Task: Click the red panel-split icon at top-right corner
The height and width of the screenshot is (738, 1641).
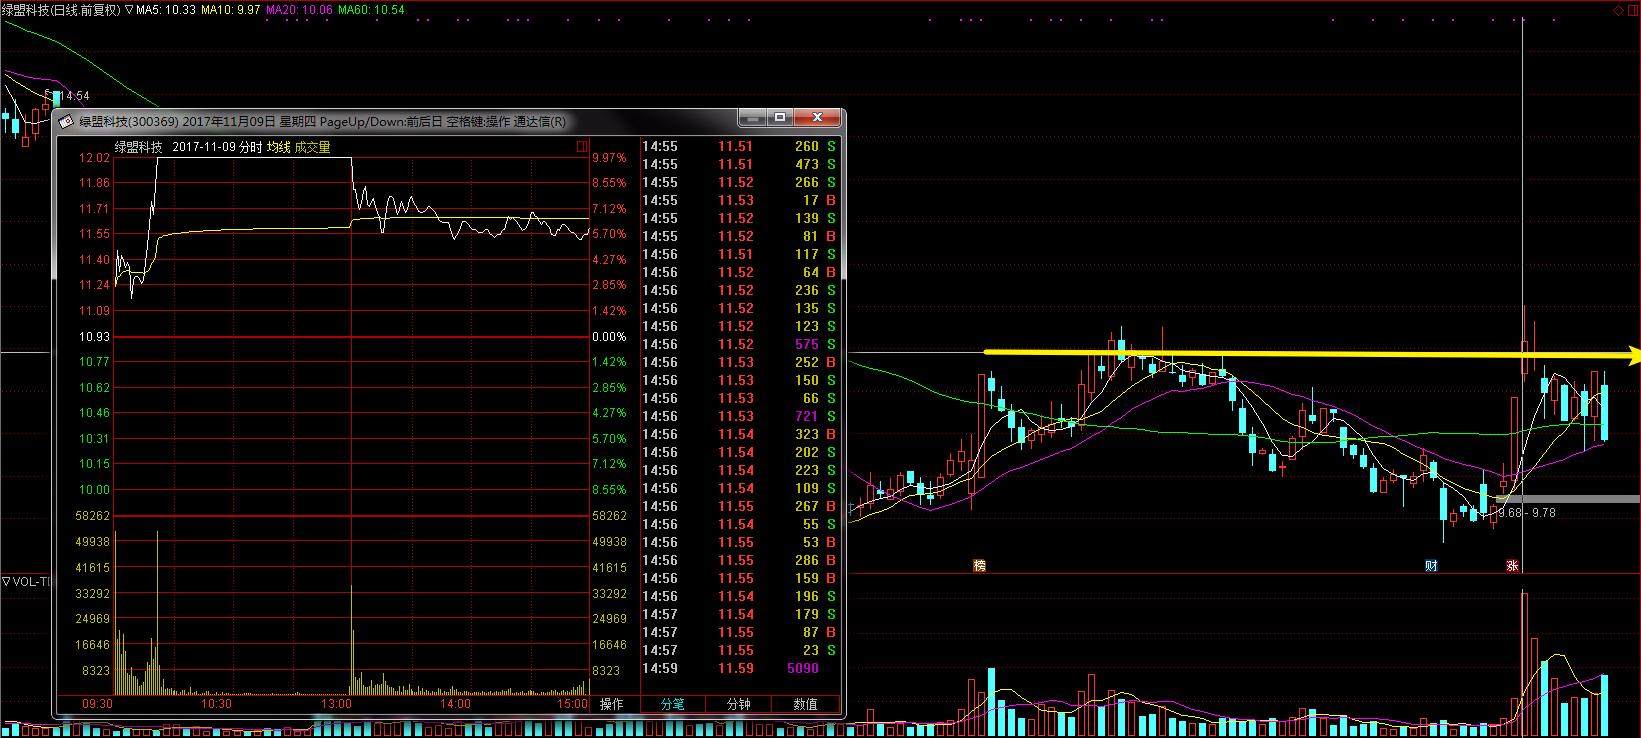Action: [1631, 9]
